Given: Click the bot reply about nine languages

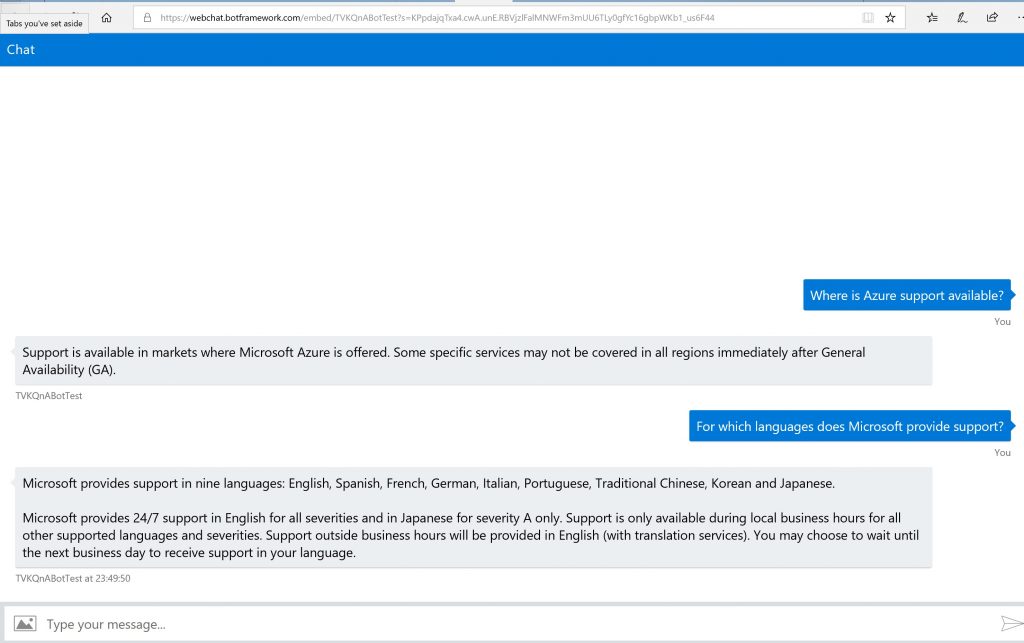Looking at the screenshot, I should pyautogui.click(x=473, y=518).
